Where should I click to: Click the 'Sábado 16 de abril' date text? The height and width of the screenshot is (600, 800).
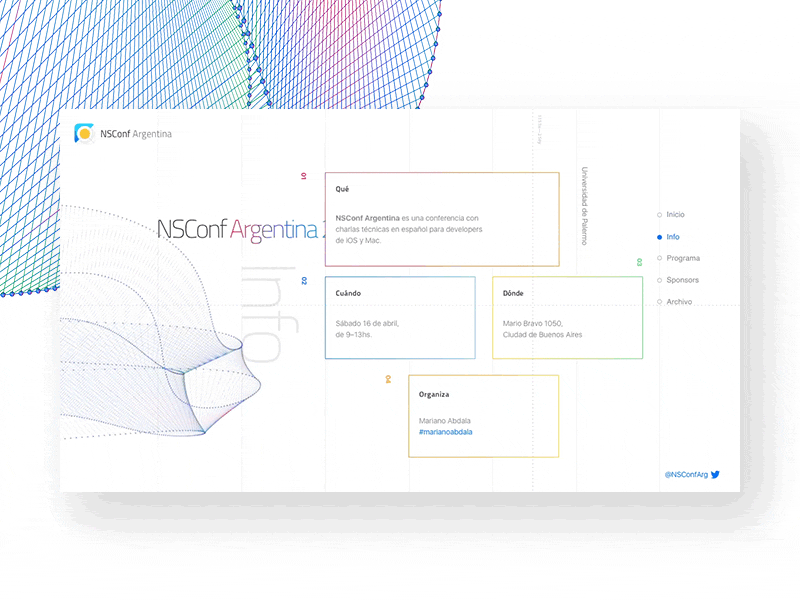(x=367, y=323)
